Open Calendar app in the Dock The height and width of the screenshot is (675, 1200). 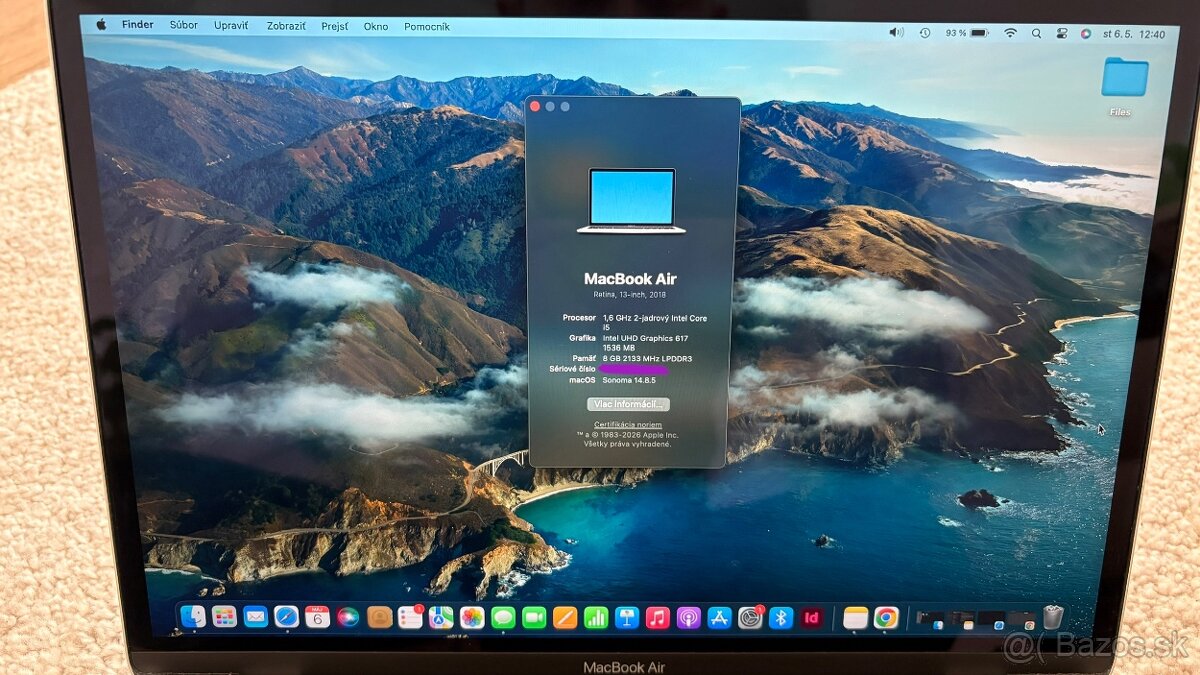pyautogui.click(x=317, y=617)
